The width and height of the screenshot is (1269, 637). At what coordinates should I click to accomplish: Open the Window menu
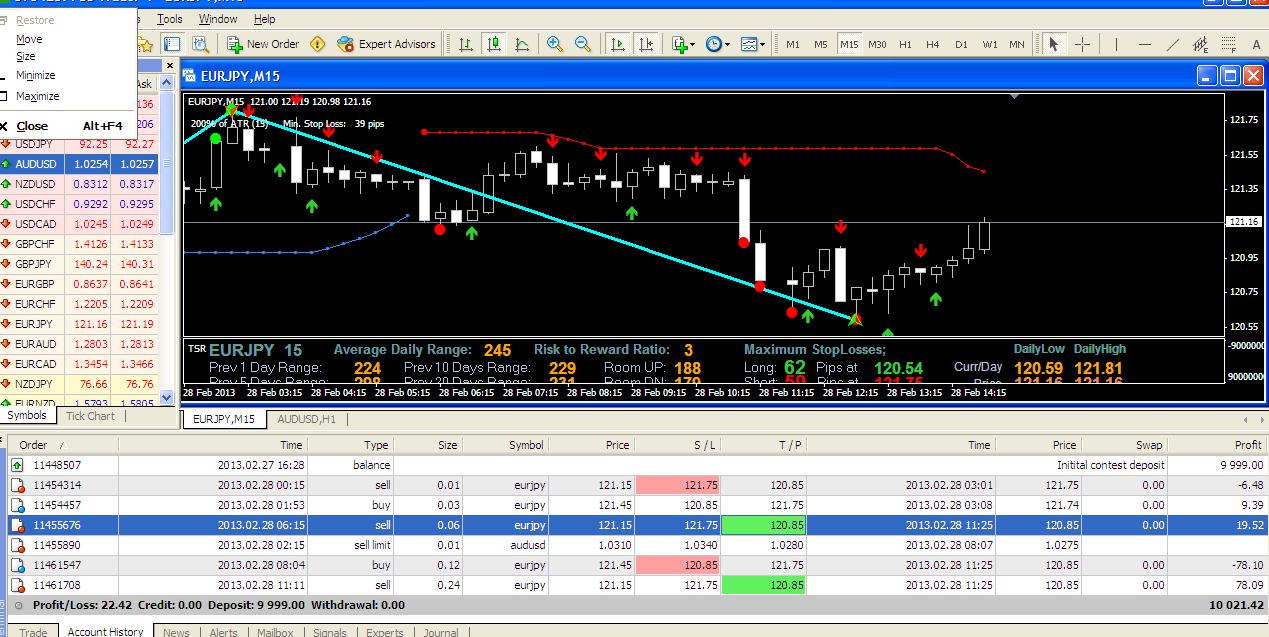click(218, 19)
